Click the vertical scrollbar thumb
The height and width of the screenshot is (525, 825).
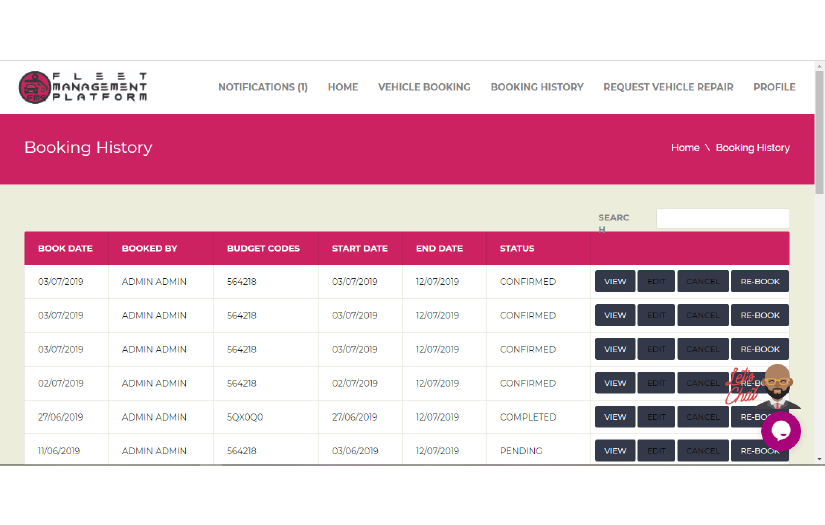pos(819,133)
